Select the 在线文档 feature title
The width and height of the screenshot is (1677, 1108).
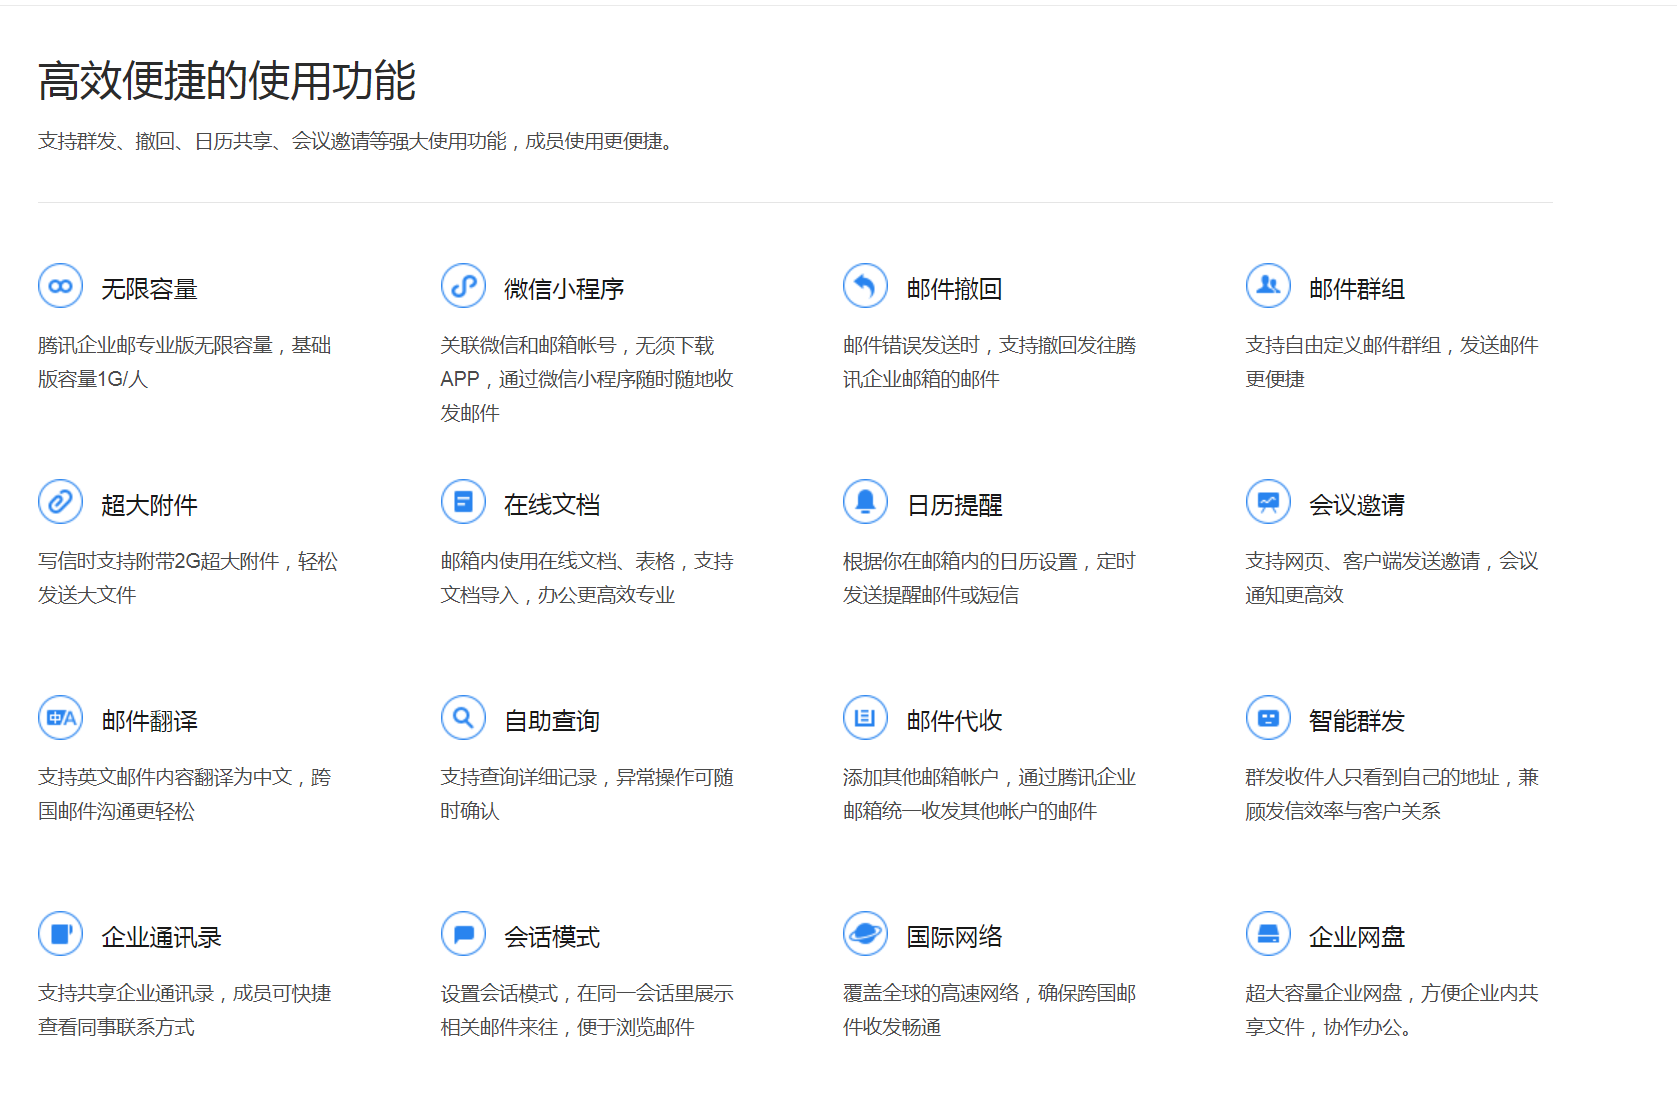coord(552,505)
